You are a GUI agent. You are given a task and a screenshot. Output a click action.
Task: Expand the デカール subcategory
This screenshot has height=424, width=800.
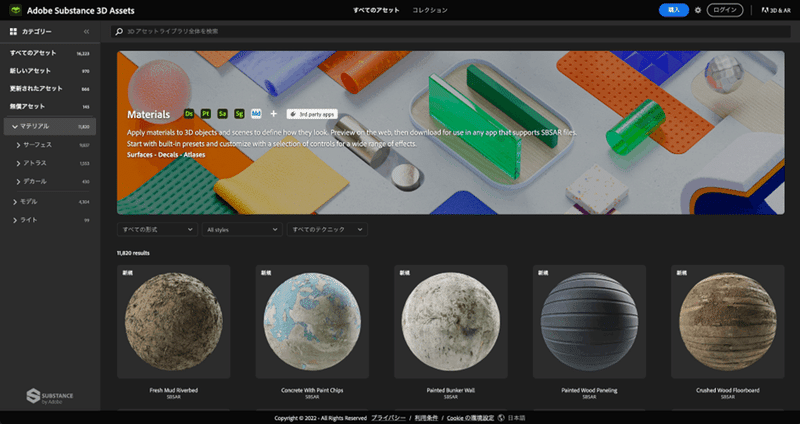tap(18, 182)
